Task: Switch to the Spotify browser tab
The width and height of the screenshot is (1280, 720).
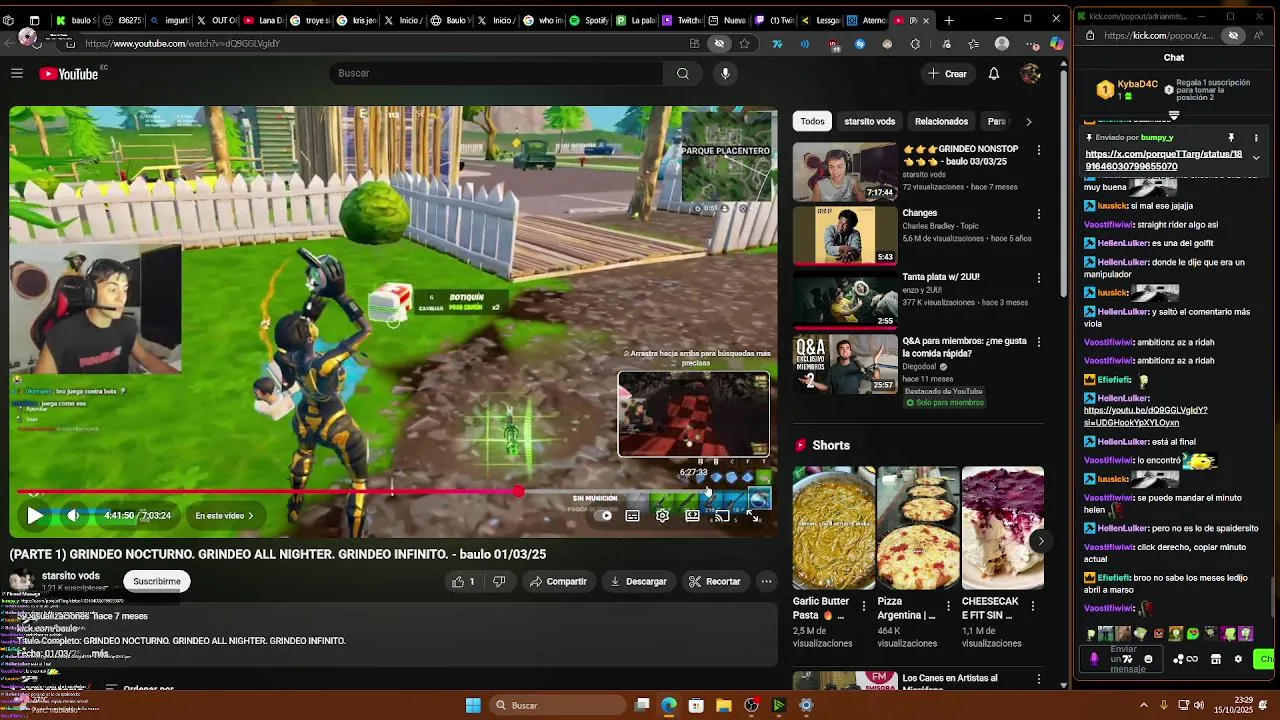Action: (590, 19)
